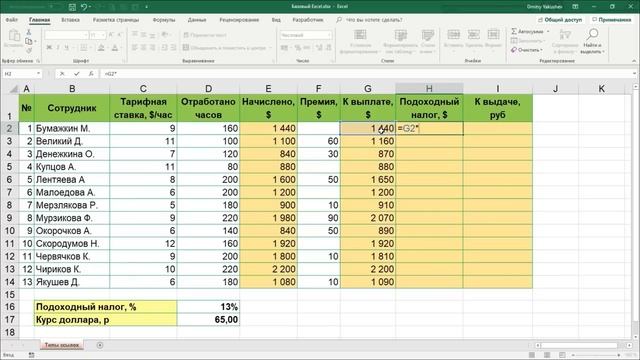Open the Name Box dropdown arrow
This screenshot has width=640, height=360.
pos(38,73)
